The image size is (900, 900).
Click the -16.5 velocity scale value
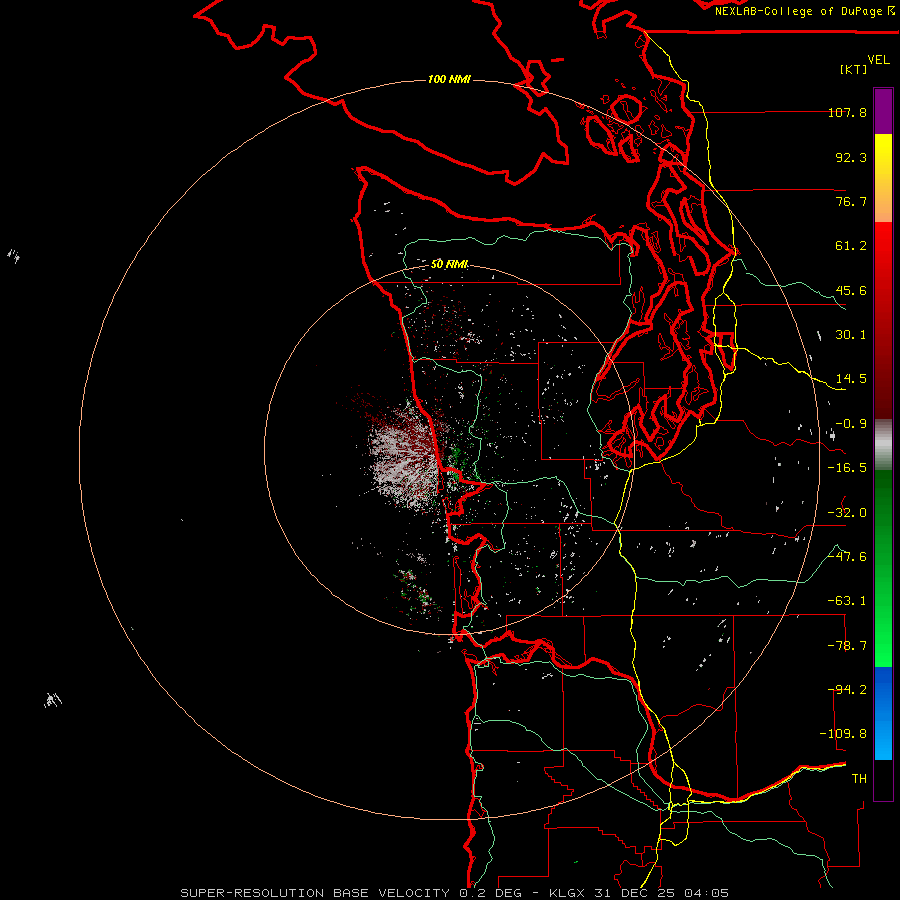click(847, 468)
